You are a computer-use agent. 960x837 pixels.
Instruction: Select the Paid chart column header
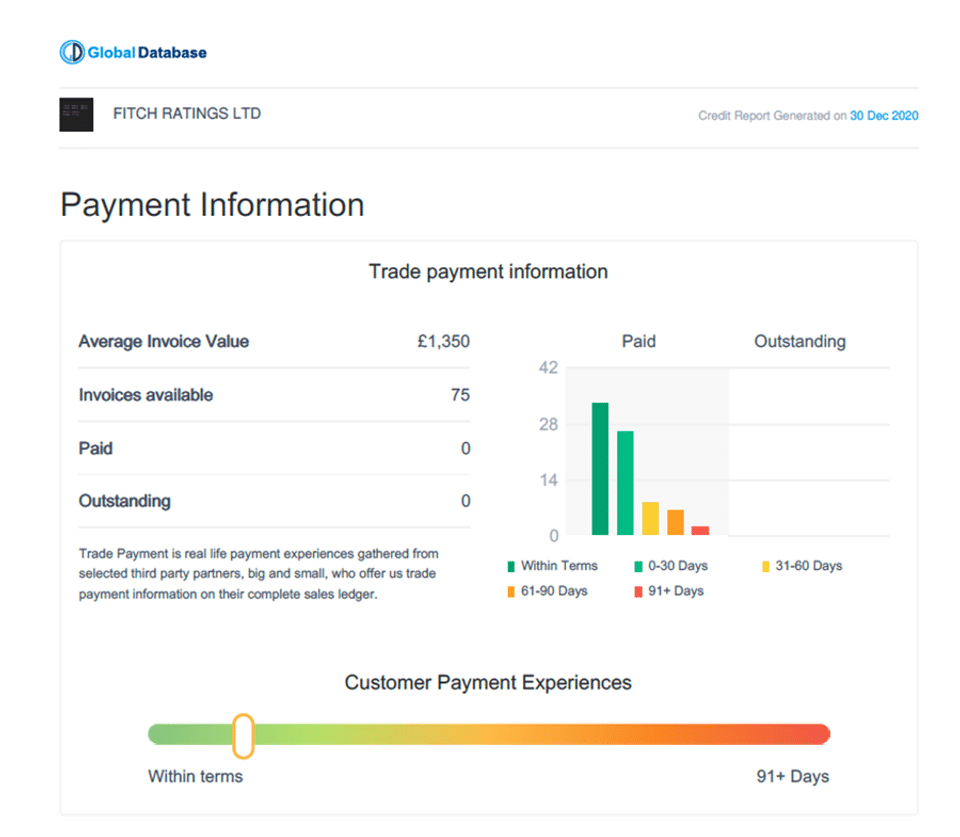(x=639, y=342)
